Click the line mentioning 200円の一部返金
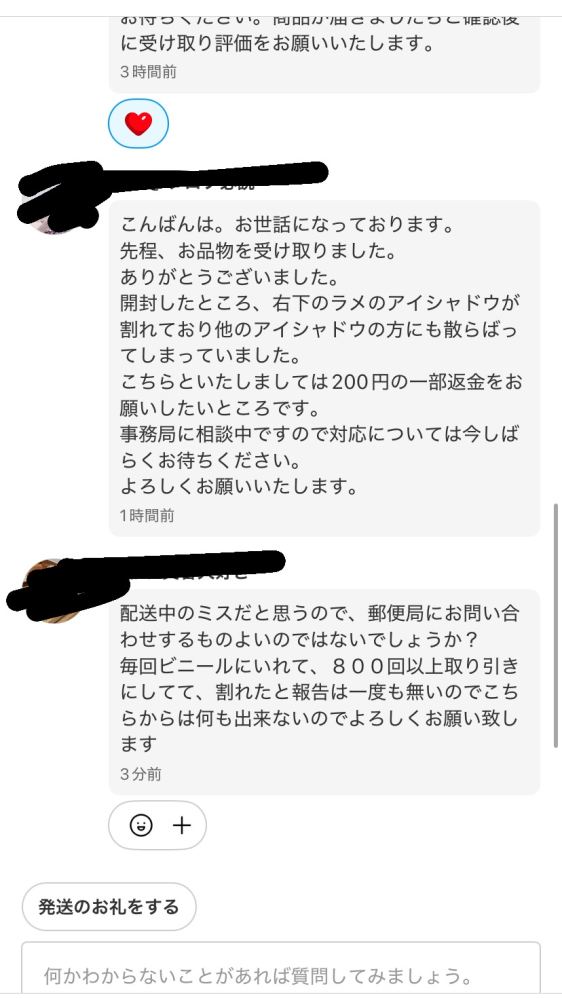The height and width of the screenshot is (999, 562). (321, 382)
